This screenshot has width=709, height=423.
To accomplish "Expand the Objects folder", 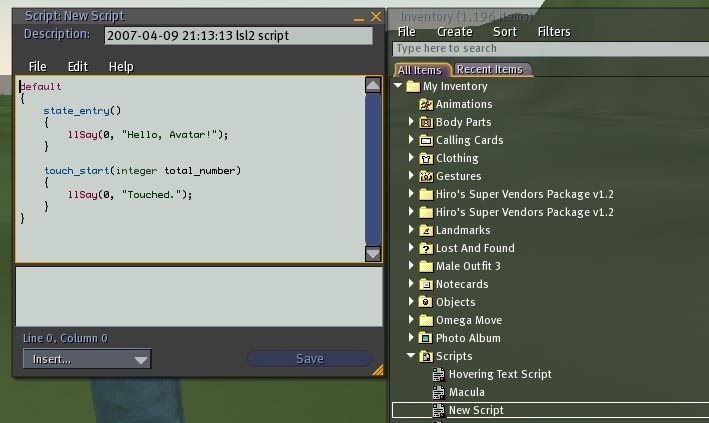I will (411, 301).
